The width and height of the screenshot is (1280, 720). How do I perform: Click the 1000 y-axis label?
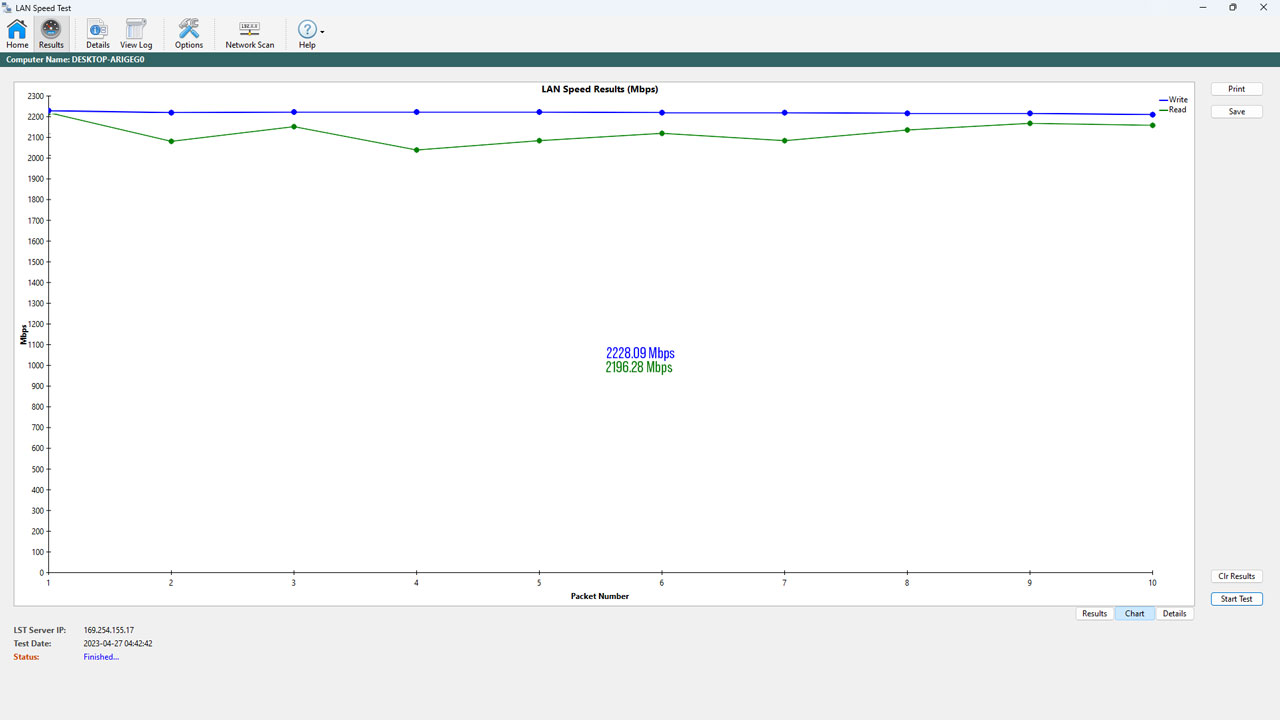point(35,365)
